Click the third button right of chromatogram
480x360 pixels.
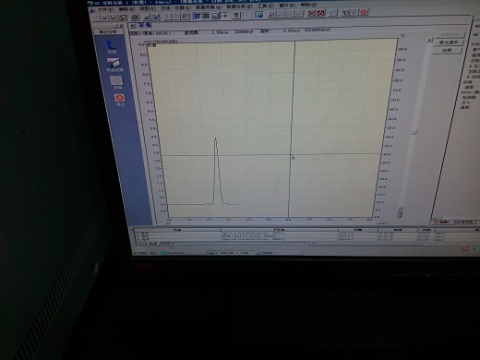click(447, 51)
